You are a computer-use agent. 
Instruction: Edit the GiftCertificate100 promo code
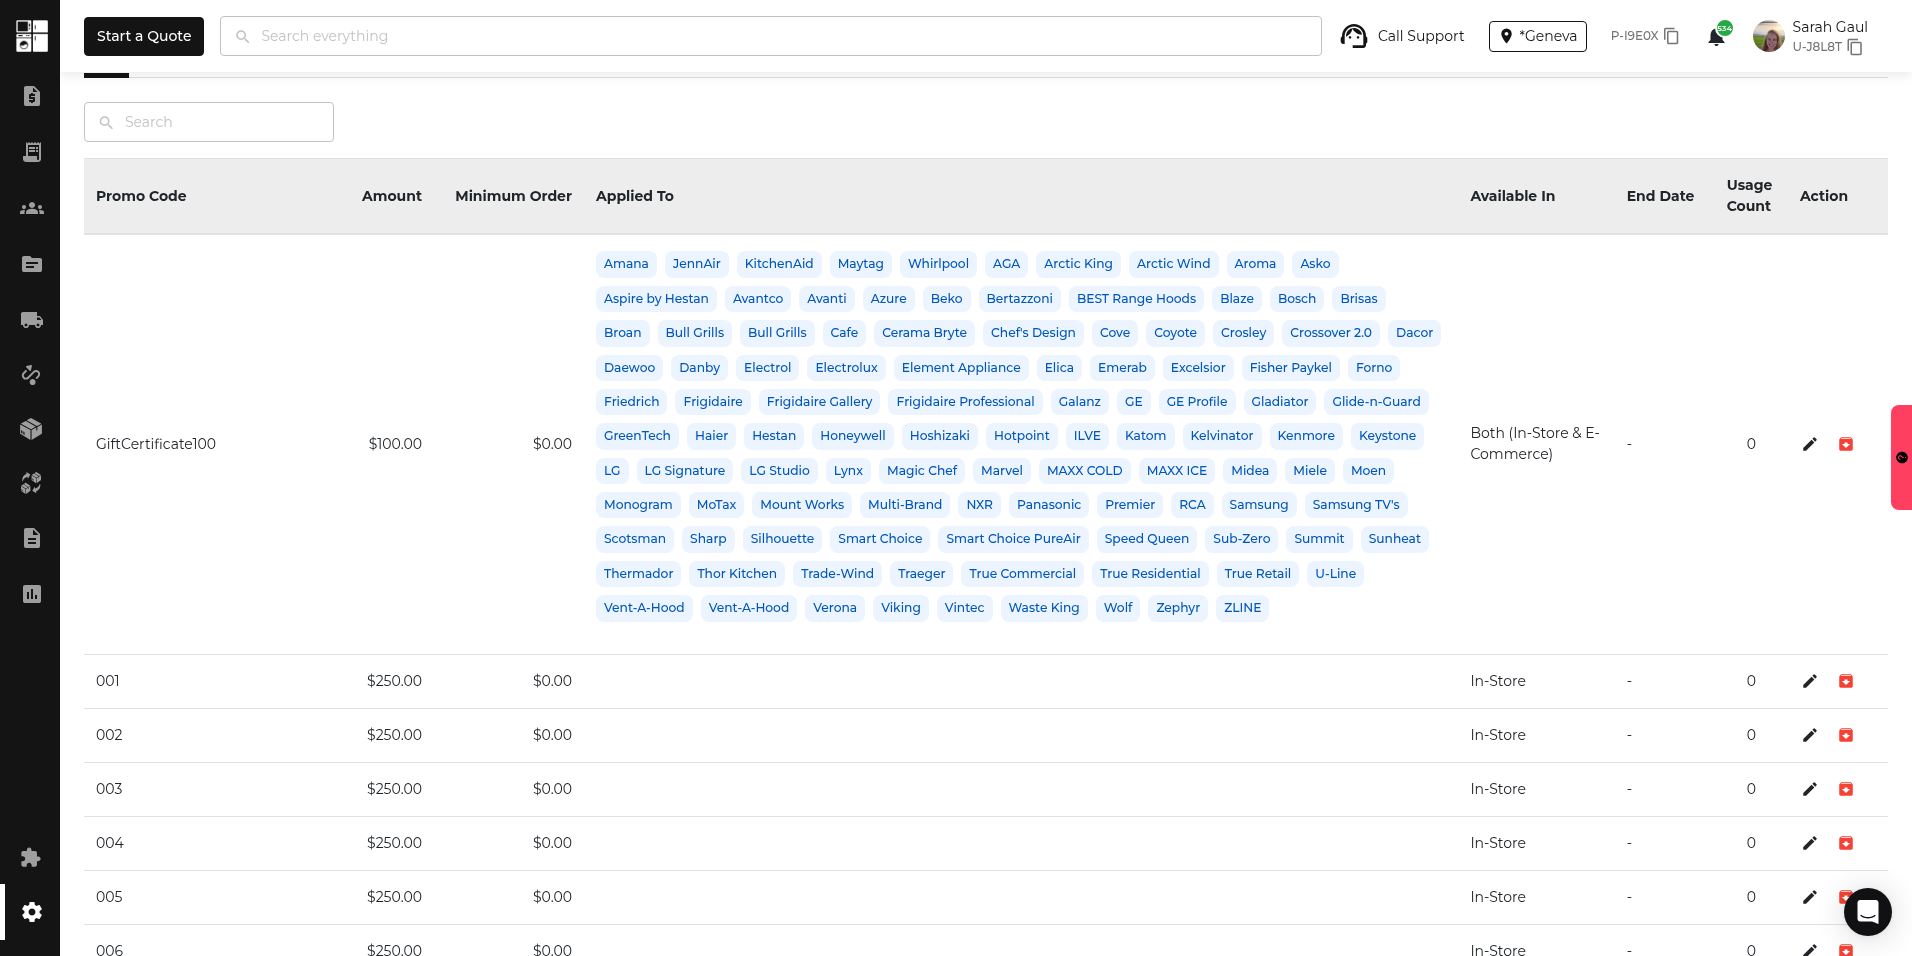(x=1809, y=444)
